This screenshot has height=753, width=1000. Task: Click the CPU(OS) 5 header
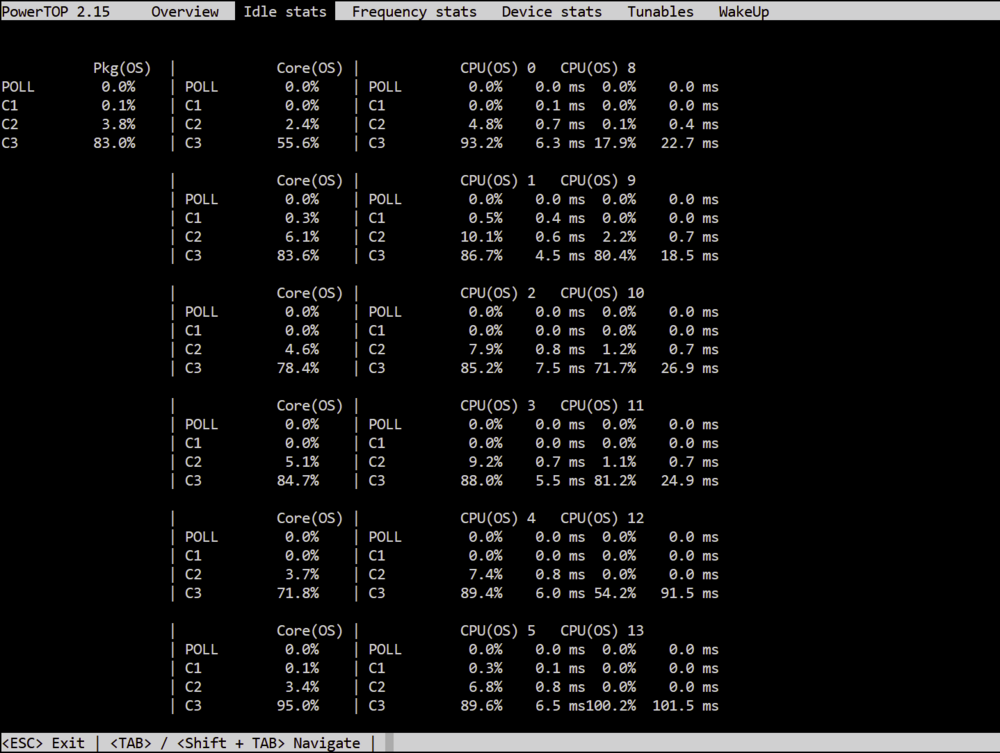[498, 631]
